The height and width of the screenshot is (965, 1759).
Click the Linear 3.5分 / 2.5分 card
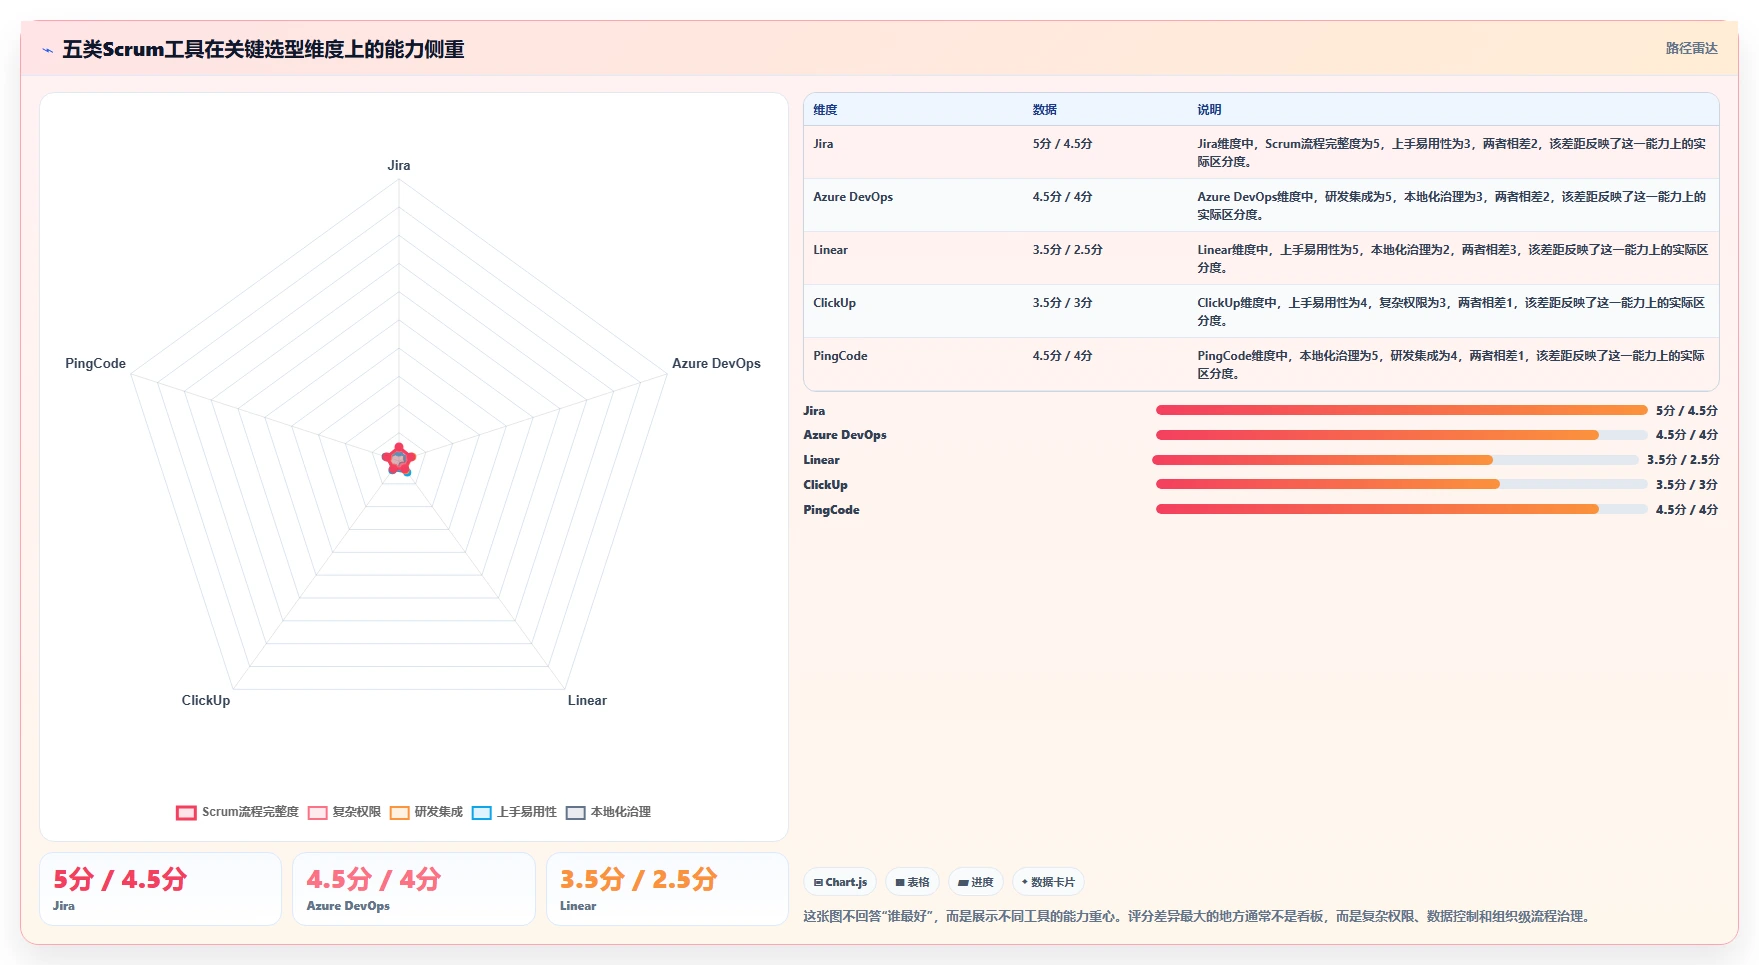[667, 889]
